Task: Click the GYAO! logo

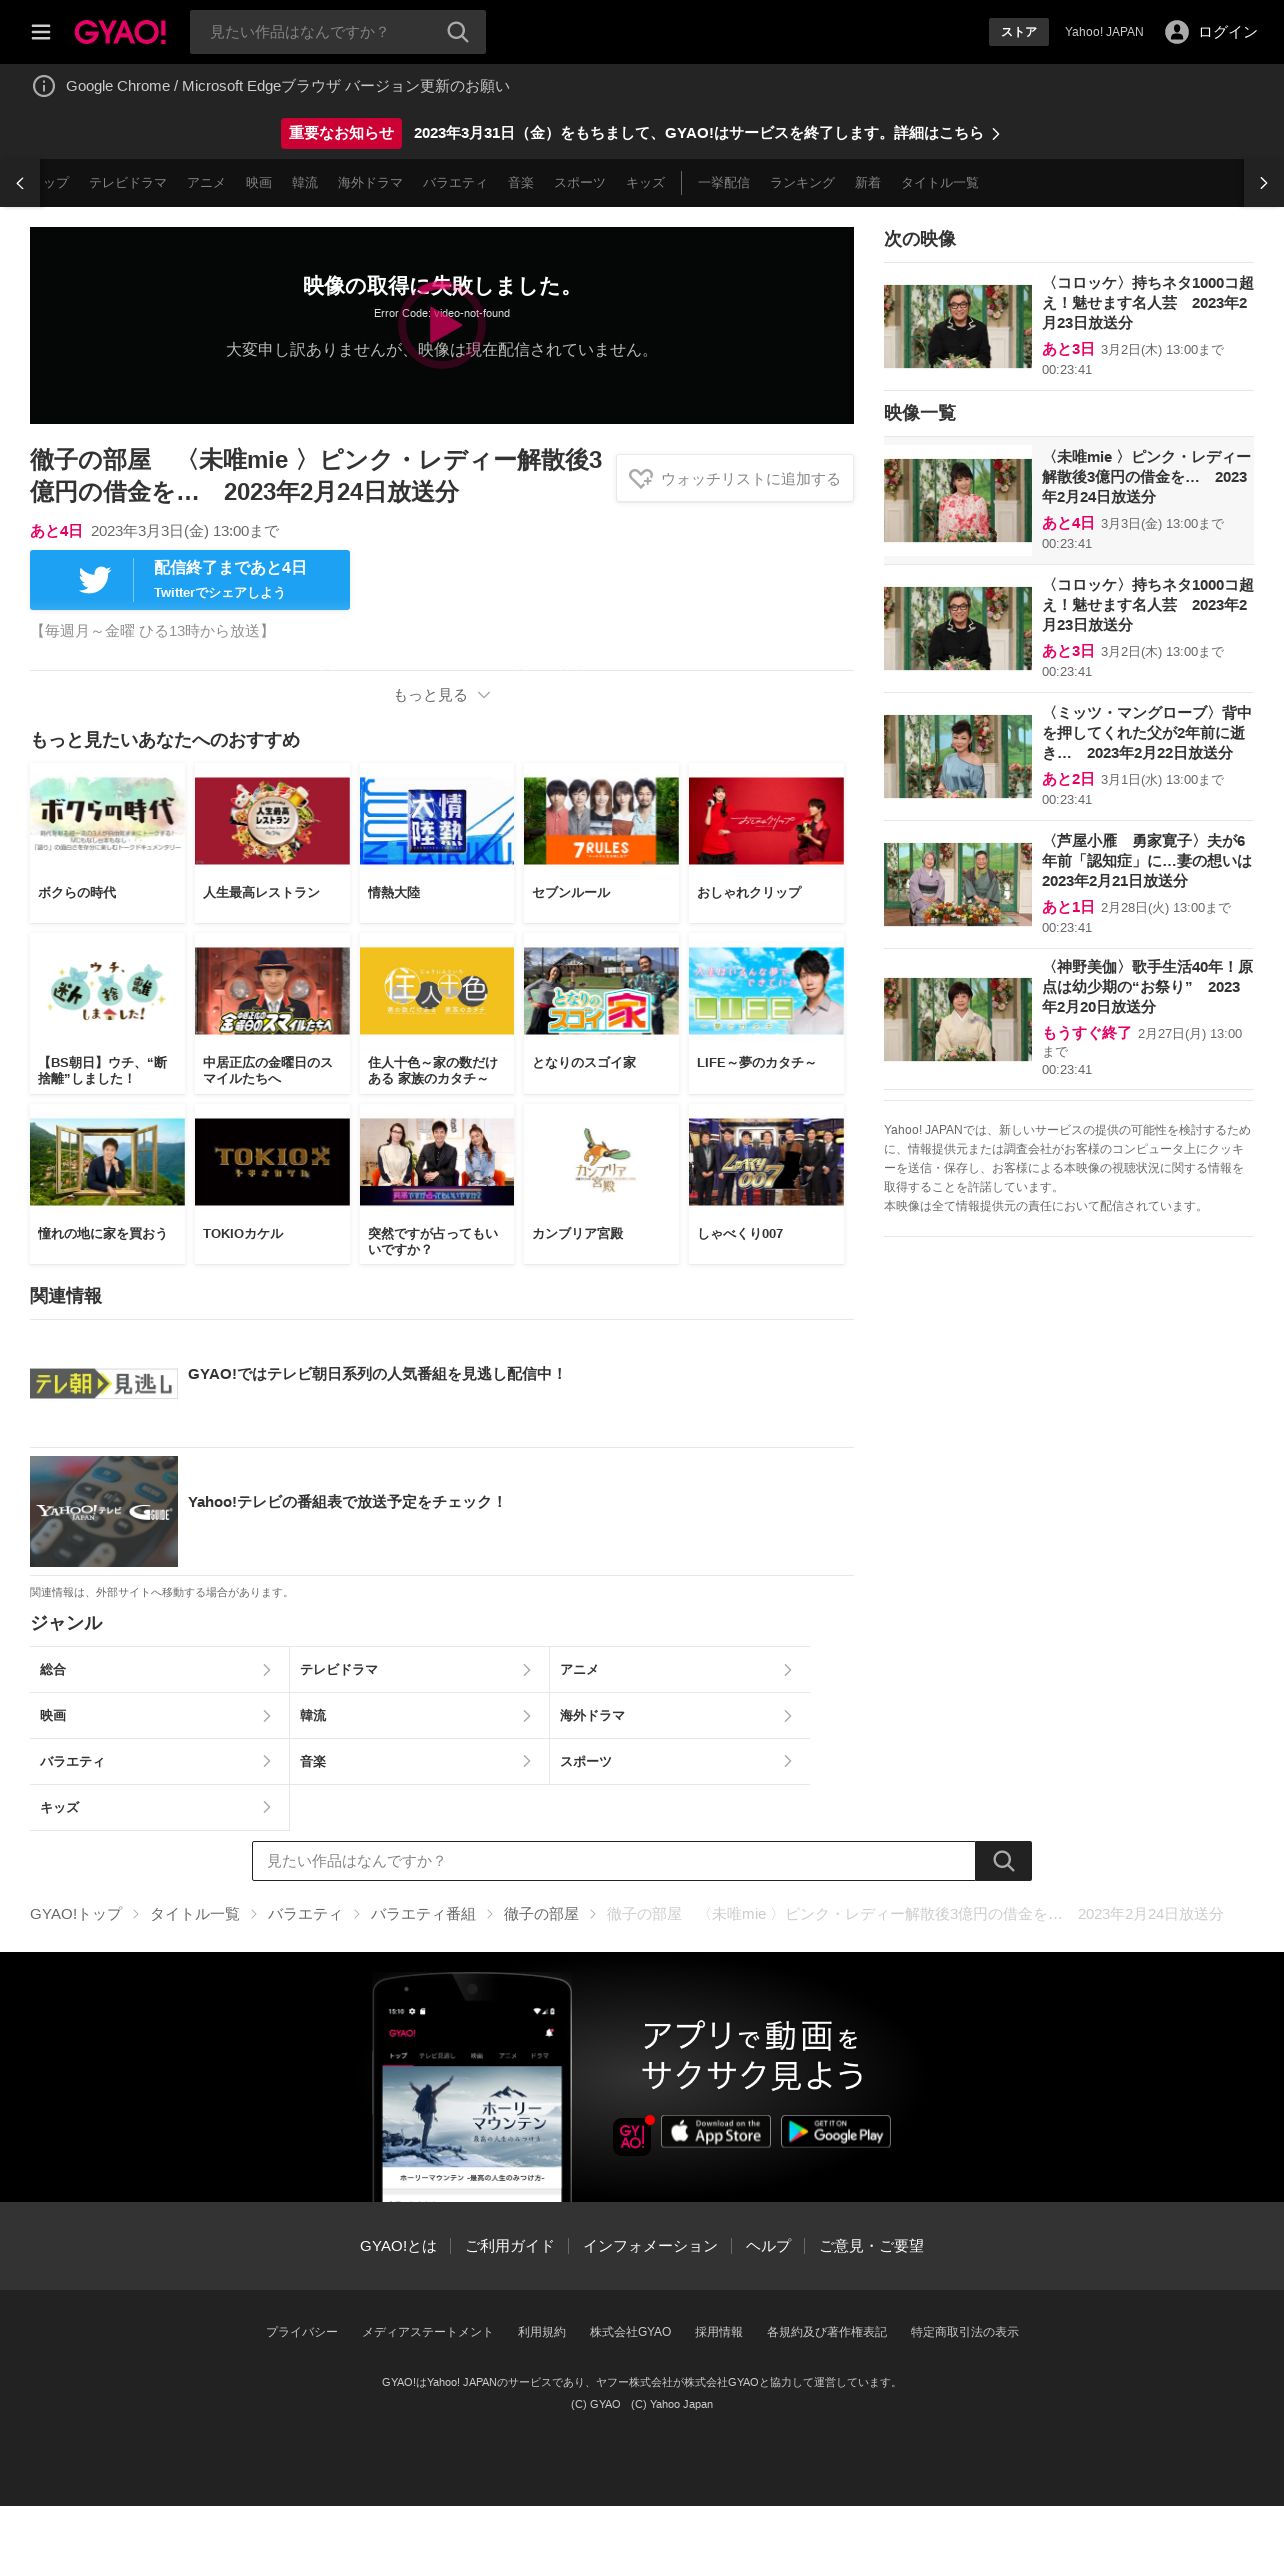Action: coord(120,32)
